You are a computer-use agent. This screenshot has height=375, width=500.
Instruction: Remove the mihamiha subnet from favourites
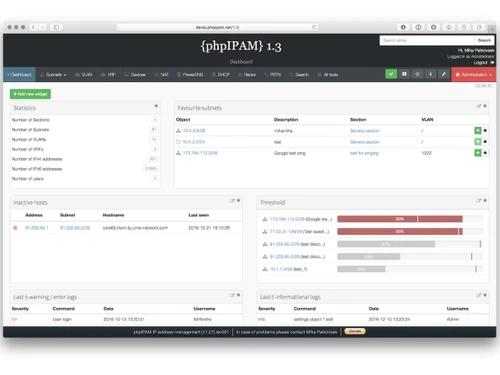click(x=485, y=131)
